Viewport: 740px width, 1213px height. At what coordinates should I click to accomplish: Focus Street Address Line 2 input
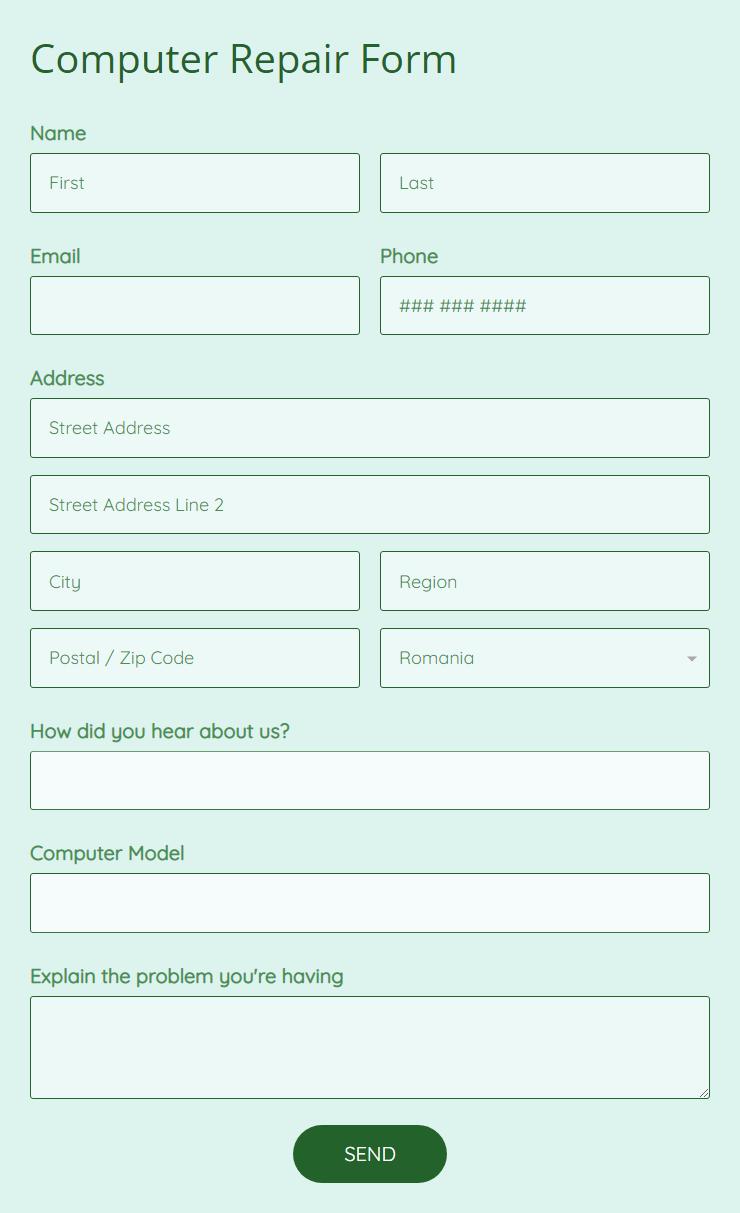coord(370,505)
